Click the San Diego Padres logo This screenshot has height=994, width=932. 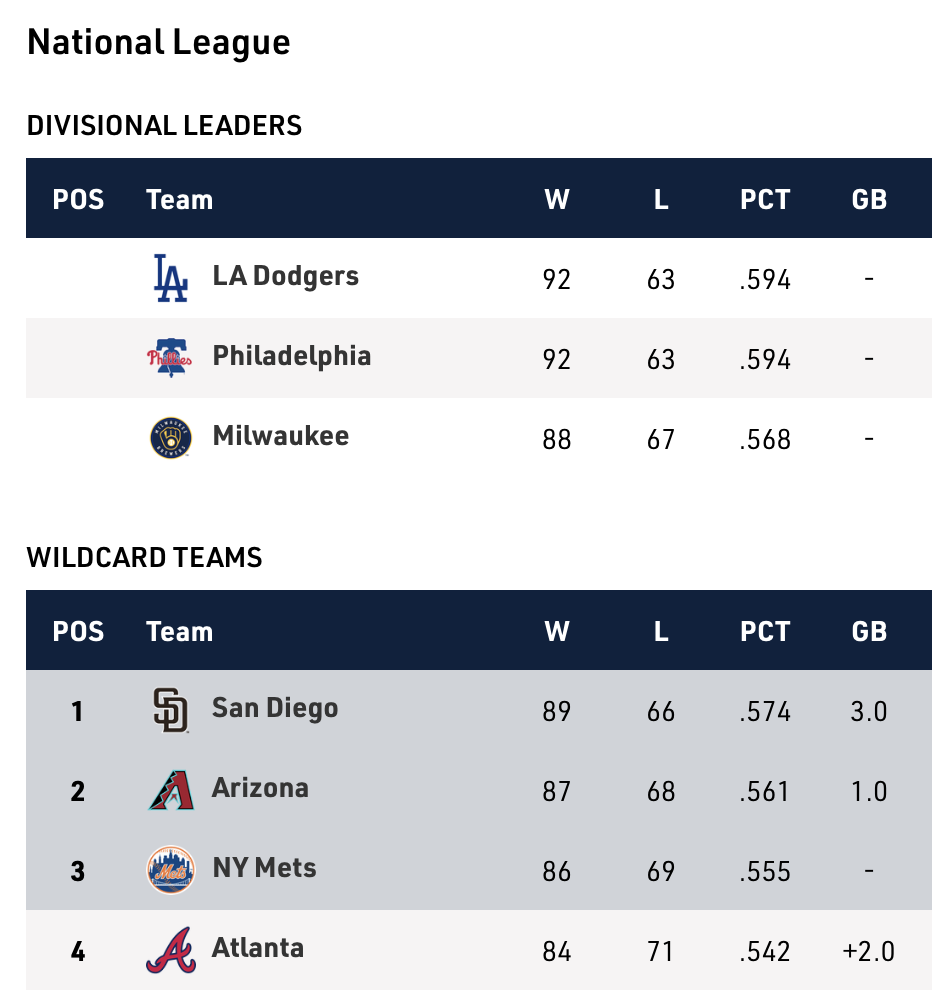pos(170,710)
